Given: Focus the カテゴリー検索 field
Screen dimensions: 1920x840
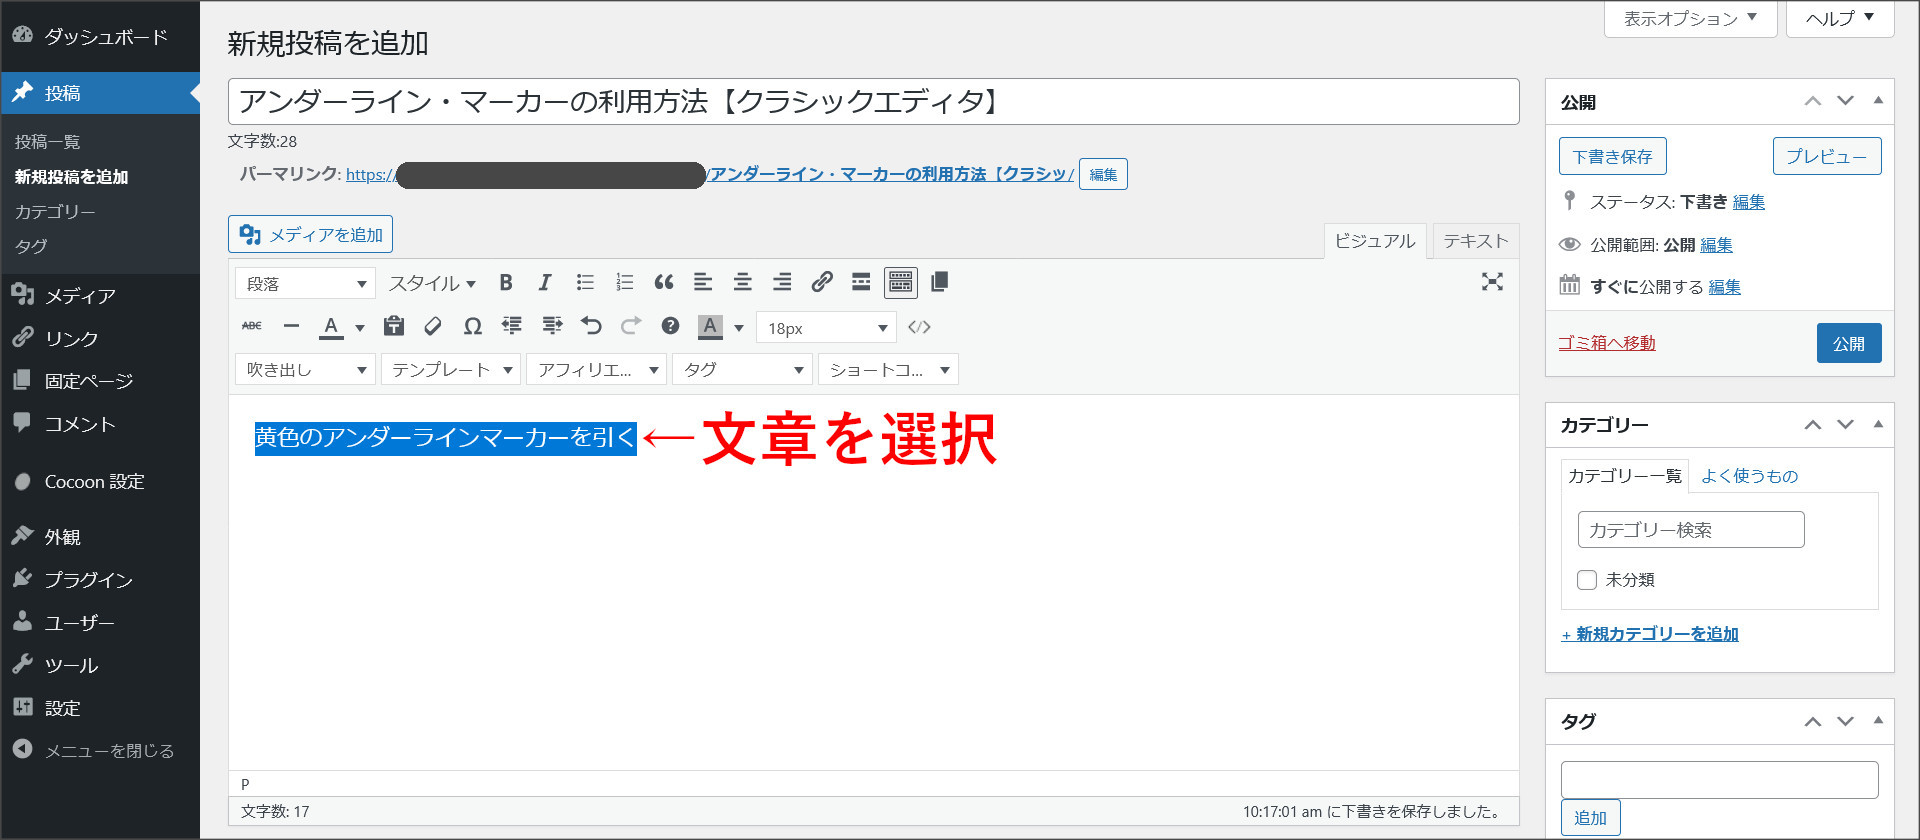Looking at the screenshot, I should 1691,530.
